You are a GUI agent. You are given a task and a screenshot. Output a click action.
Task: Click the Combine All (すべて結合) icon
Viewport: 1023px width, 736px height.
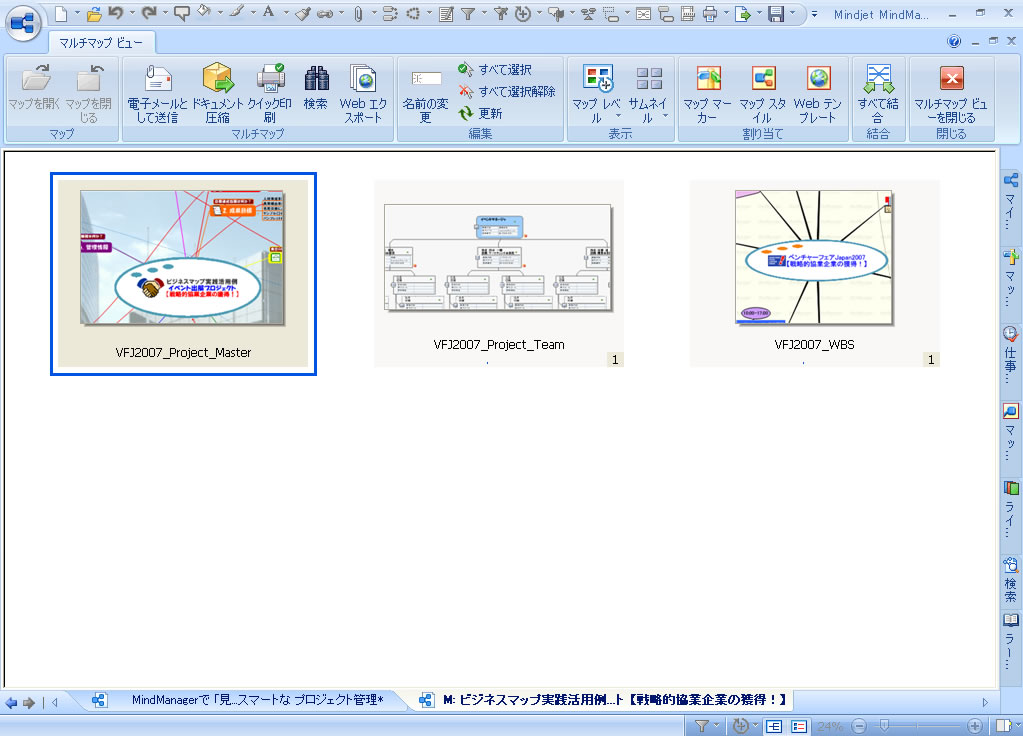click(x=878, y=80)
